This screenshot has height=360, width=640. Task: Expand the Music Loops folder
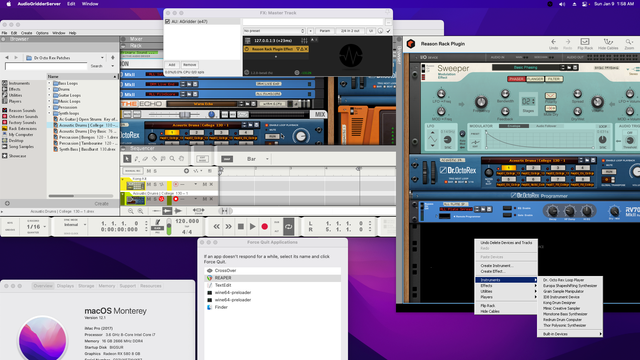(50, 101)
